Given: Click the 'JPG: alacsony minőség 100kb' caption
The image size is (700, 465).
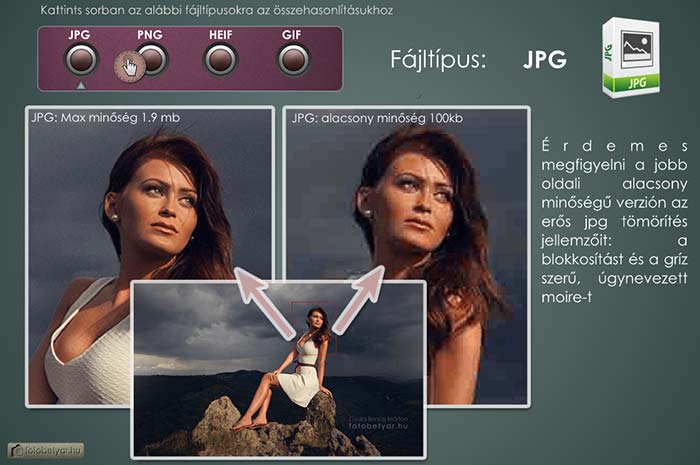Looking at the screenshot, I should pyautogui.click(x=377, y=118).
